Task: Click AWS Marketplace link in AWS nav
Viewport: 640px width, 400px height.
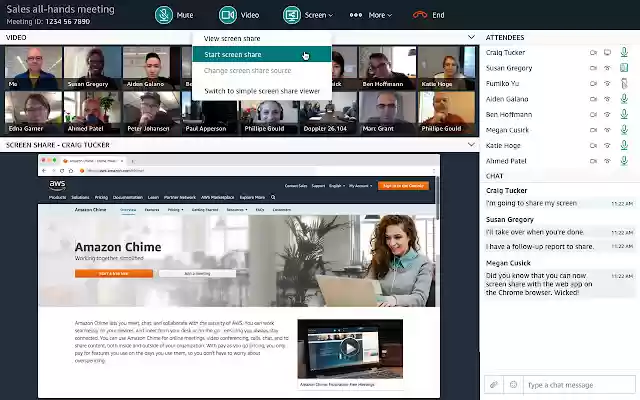Action: 218,197
